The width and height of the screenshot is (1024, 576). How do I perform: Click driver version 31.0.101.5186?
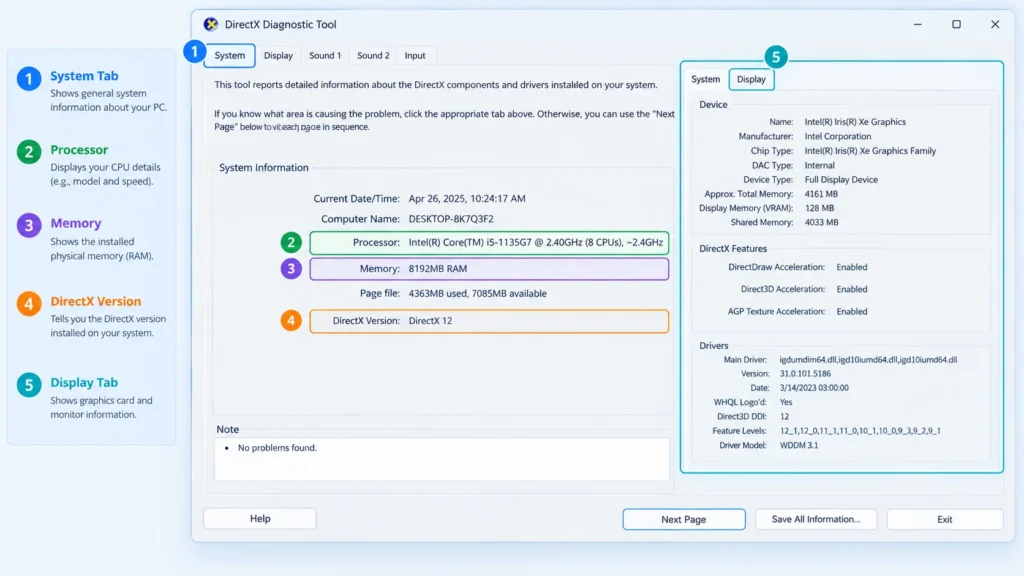click(805, 374)
